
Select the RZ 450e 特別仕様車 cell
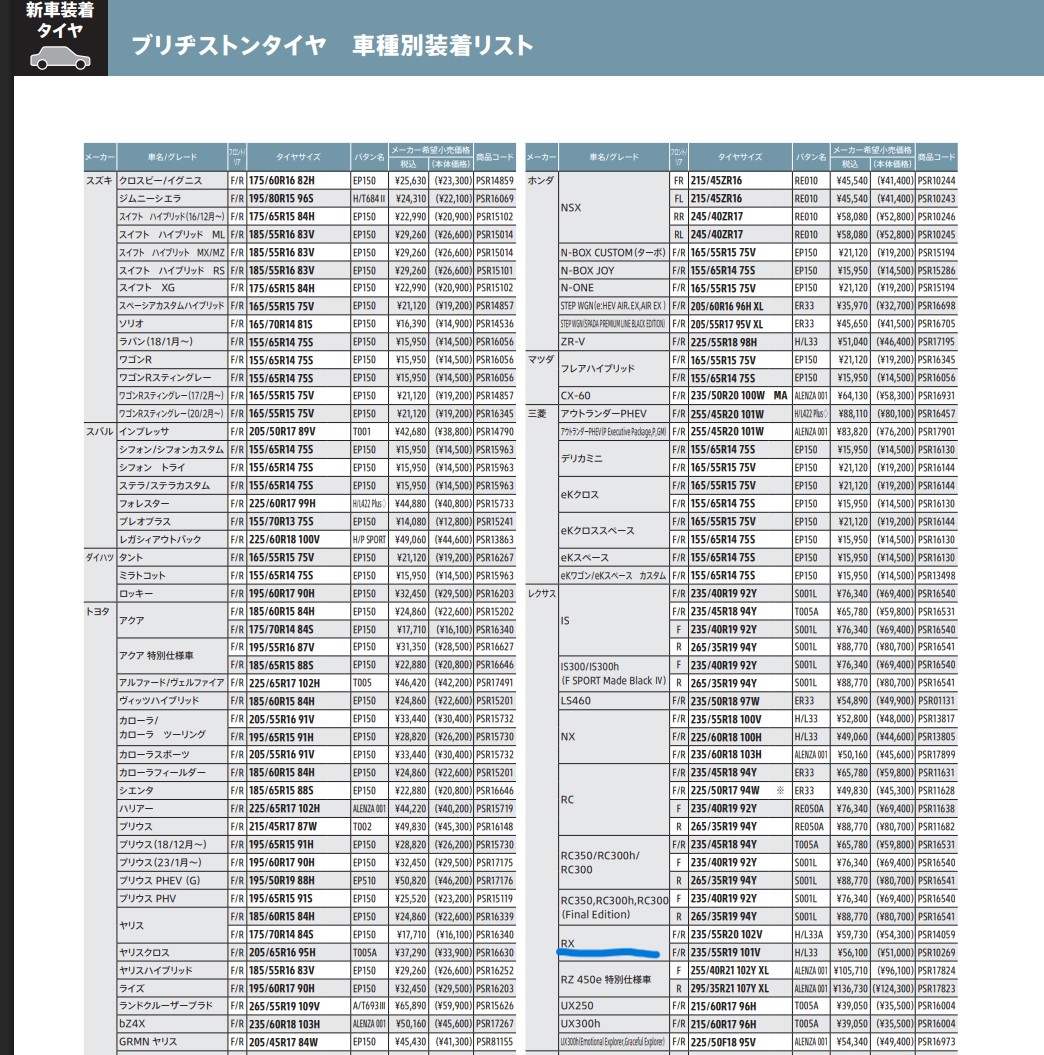coord(605,980)
